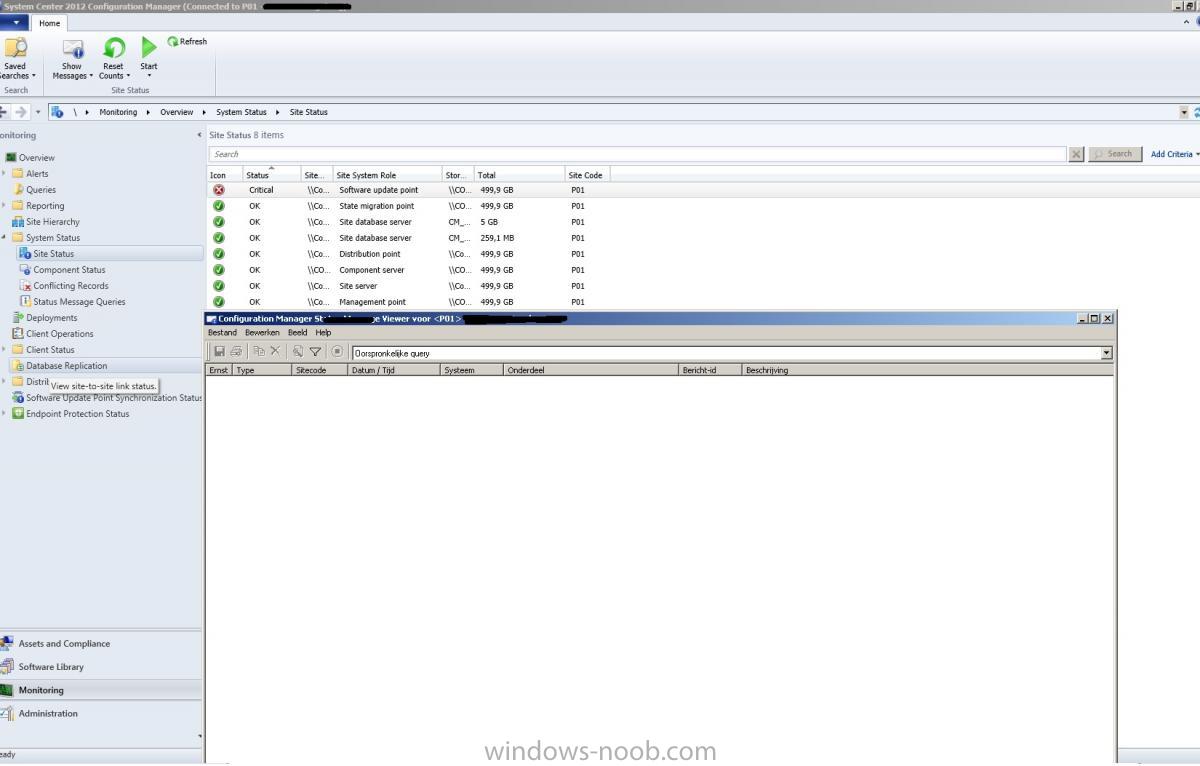Open the application menu button

[x=14, y=23]
